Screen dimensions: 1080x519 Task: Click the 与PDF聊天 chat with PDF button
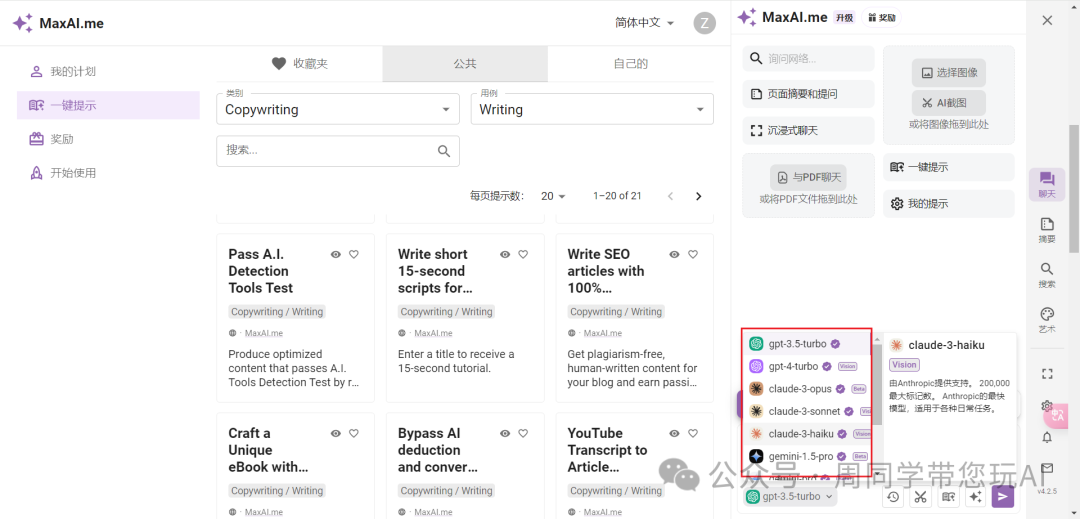click(x=808, y=177)
